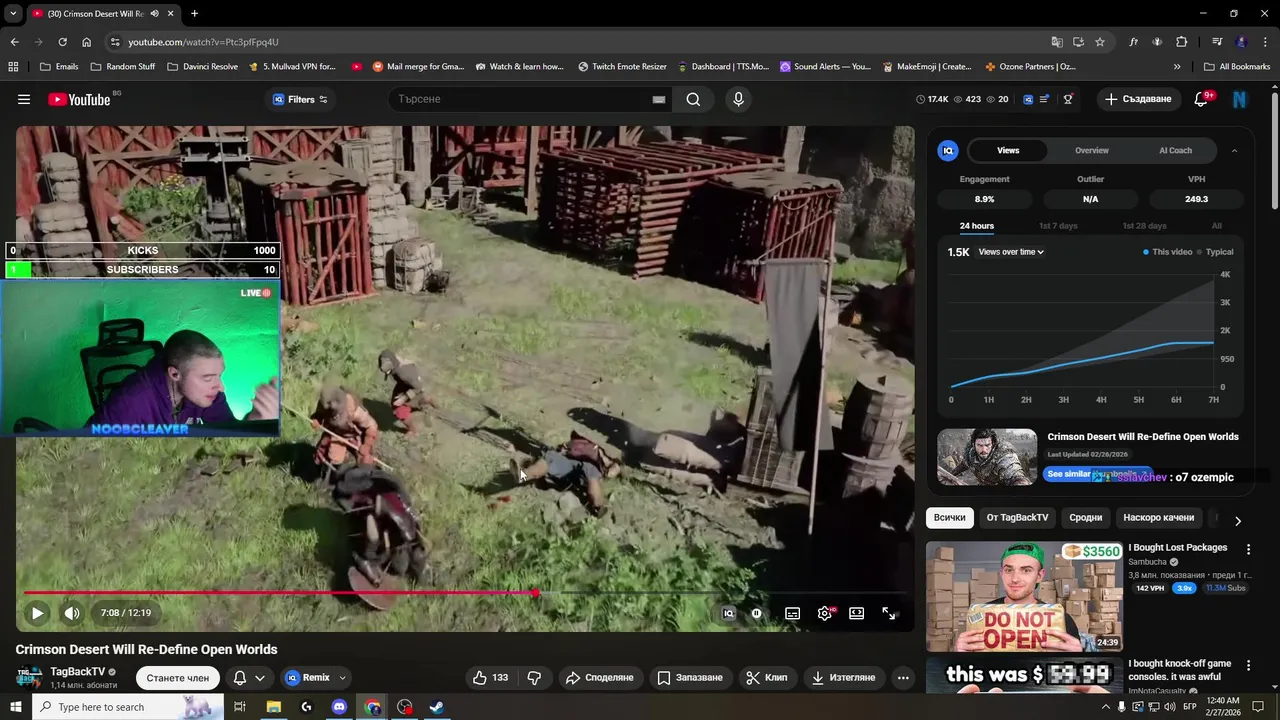Select the 1st 28 days range
Image resolution: width=1280 pixels, height=720 pixels.
pos(1144,226)
